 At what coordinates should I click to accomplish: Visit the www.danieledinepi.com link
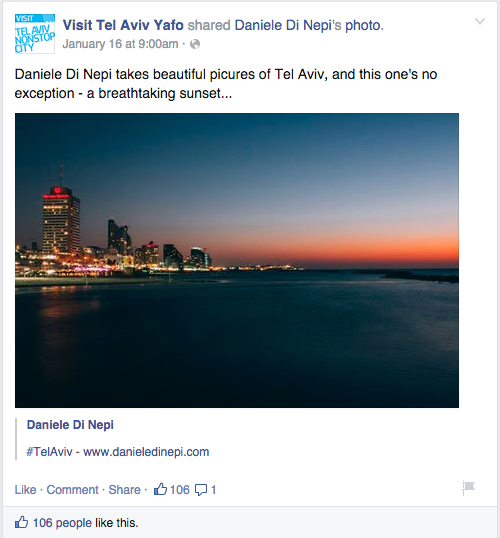coord(146,452)
